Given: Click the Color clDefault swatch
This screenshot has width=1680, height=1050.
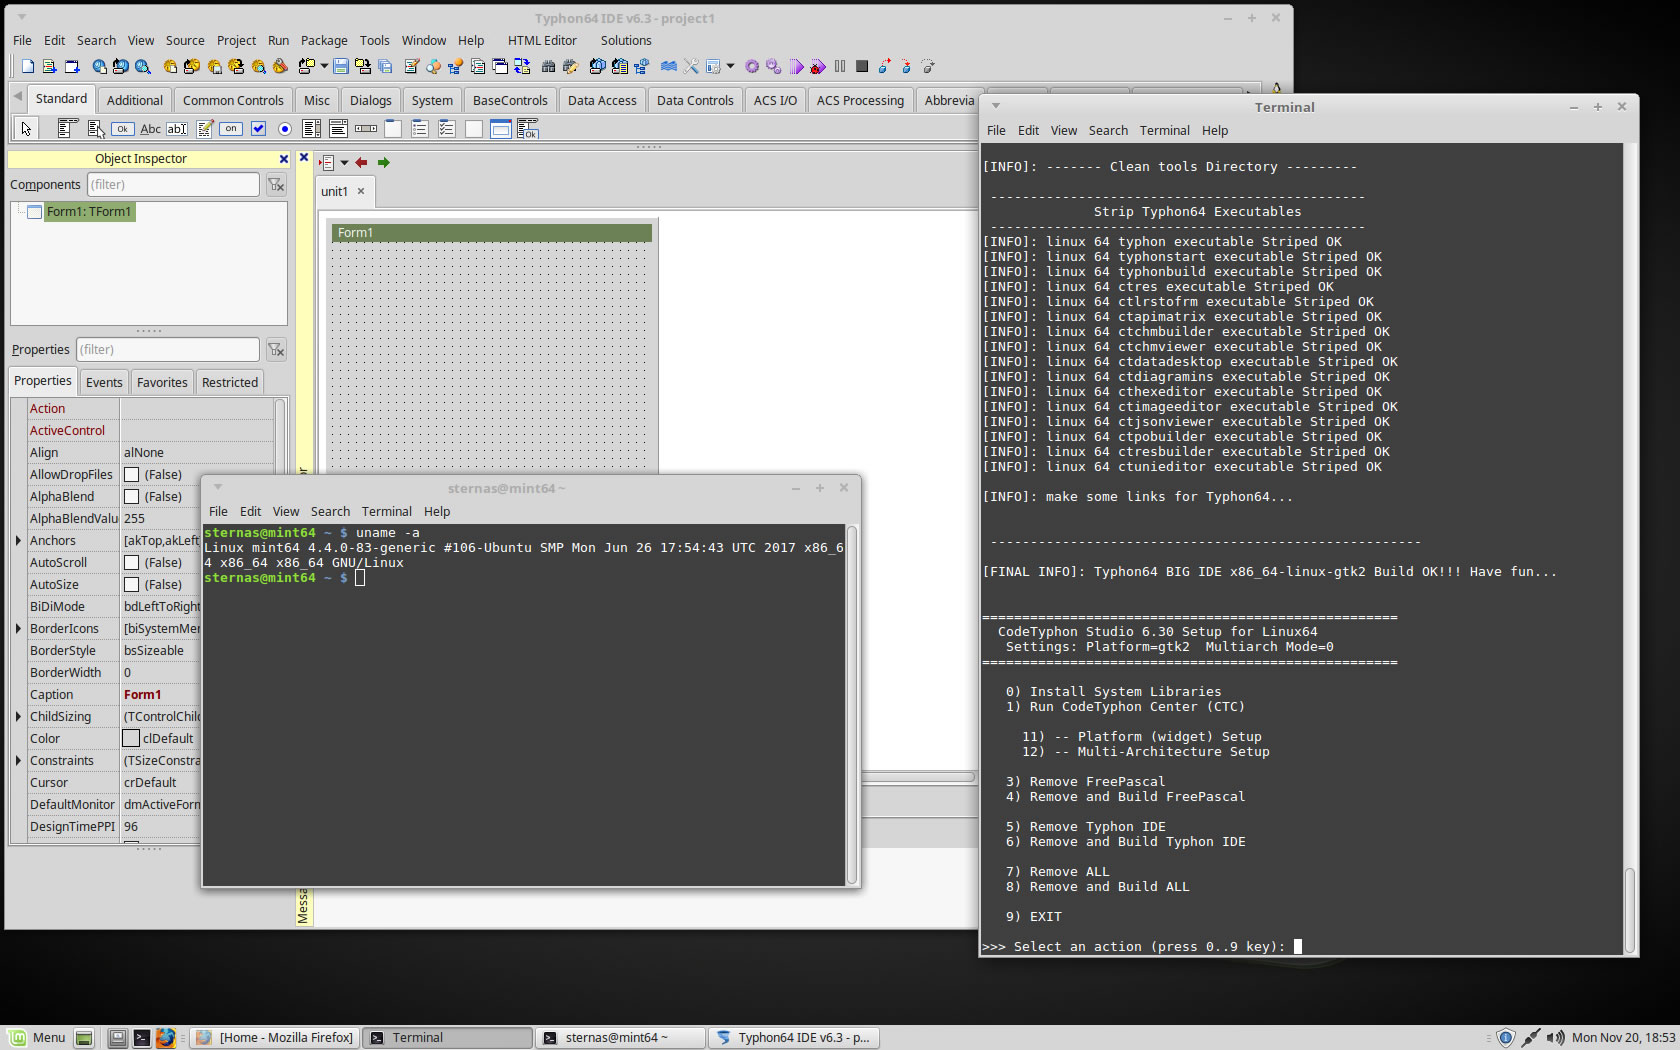Looking at the screenshot, I should [x=131, y=739].
